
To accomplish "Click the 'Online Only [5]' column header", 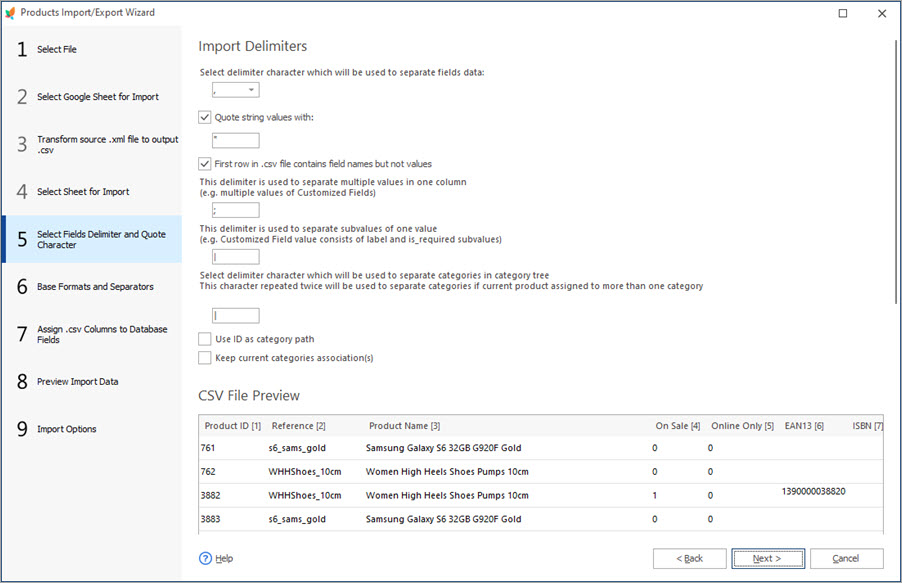I will (742, 426).
